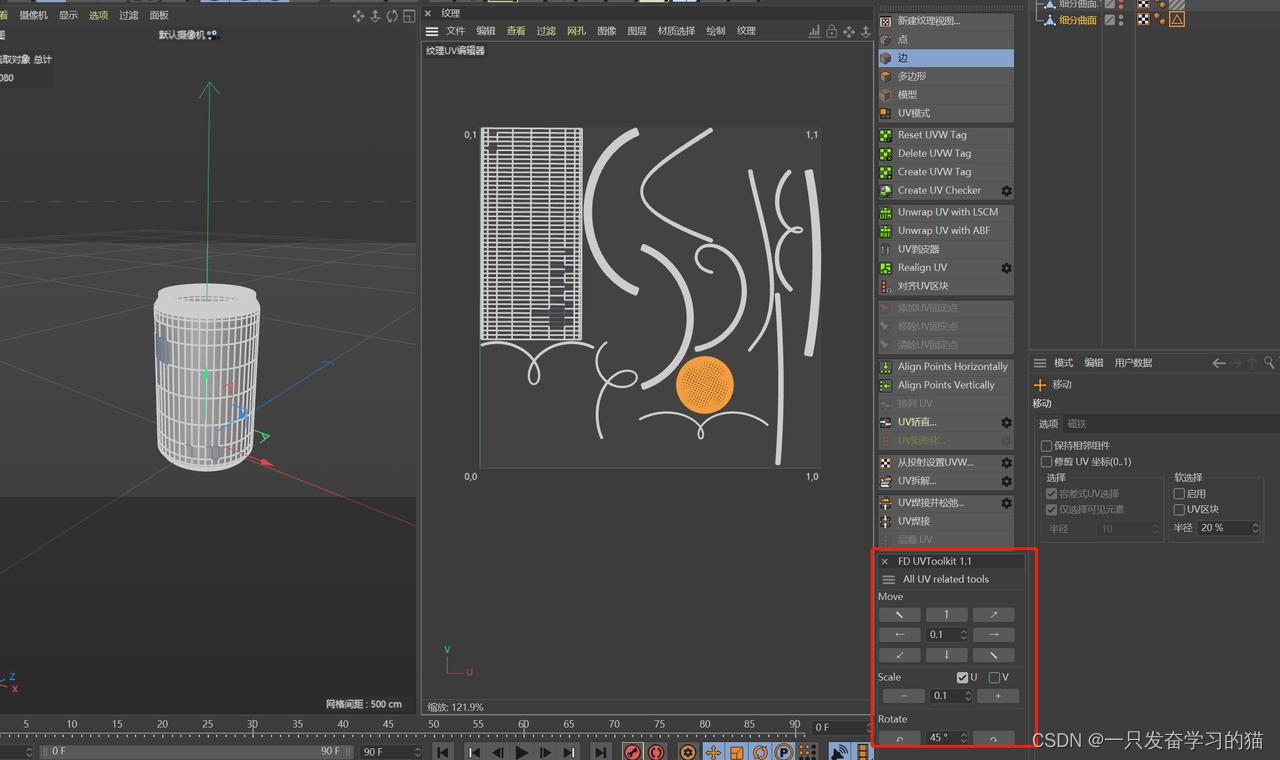Open the UV editor 网孔 menu
This screenshot has height=760, width=1280.
pyautogui.click(x=576, y=31)
